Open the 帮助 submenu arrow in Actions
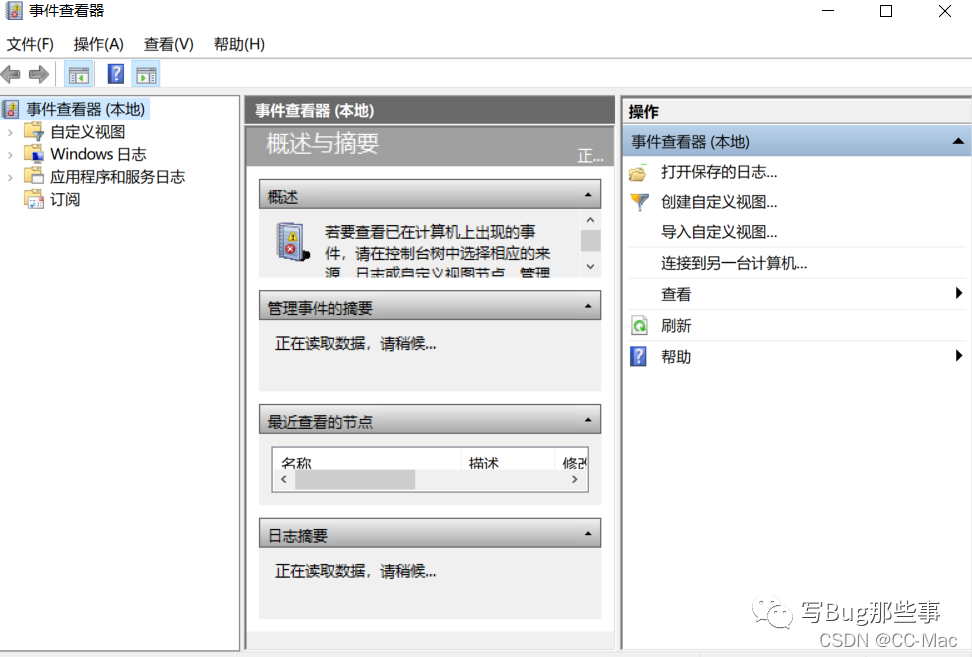972x657 pixels. point(959,355)
